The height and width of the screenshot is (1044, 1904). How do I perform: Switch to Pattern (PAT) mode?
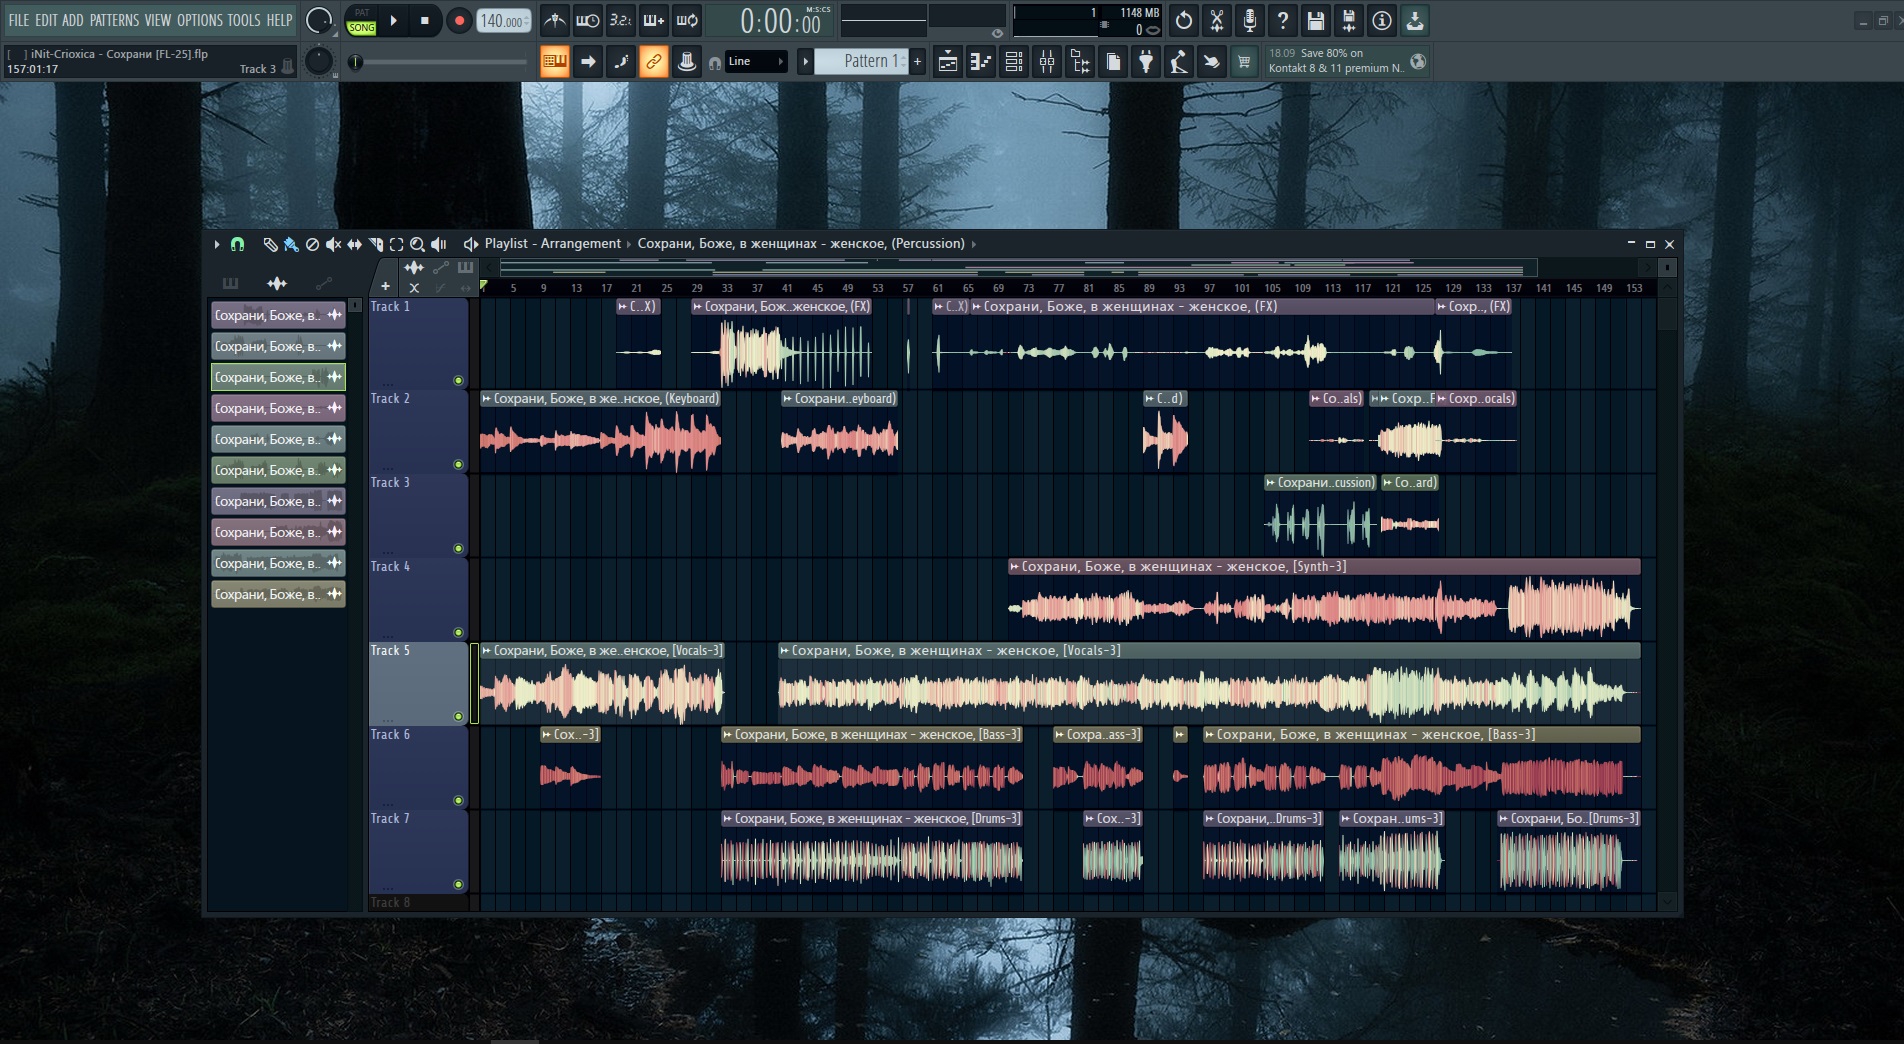361,13
